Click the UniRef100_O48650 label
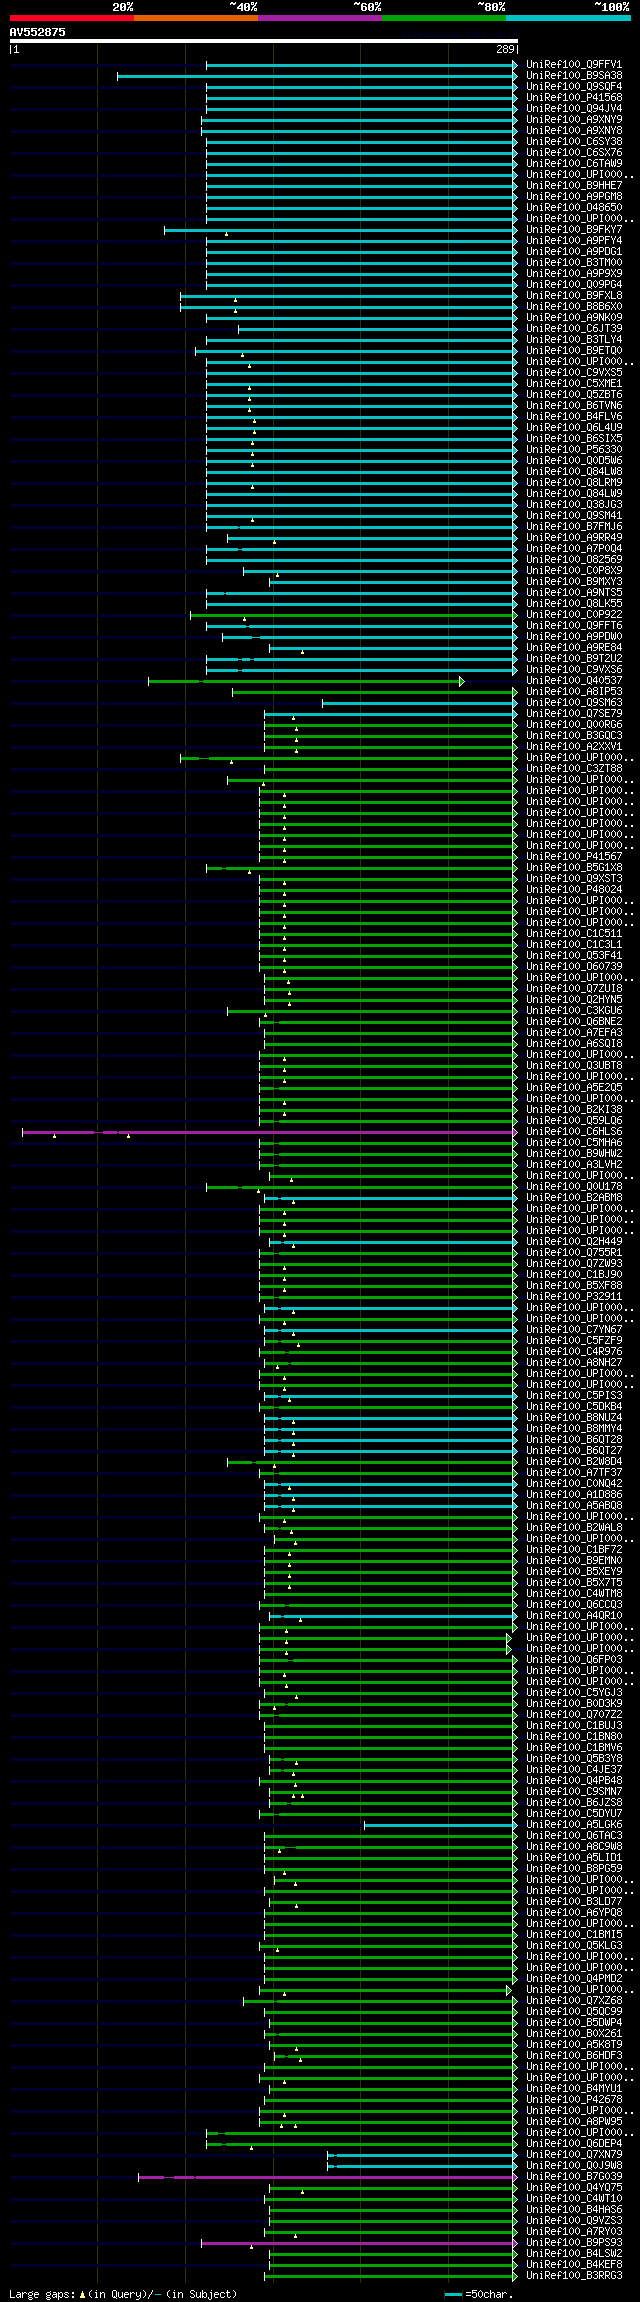640x2302 pixels. 574,208
